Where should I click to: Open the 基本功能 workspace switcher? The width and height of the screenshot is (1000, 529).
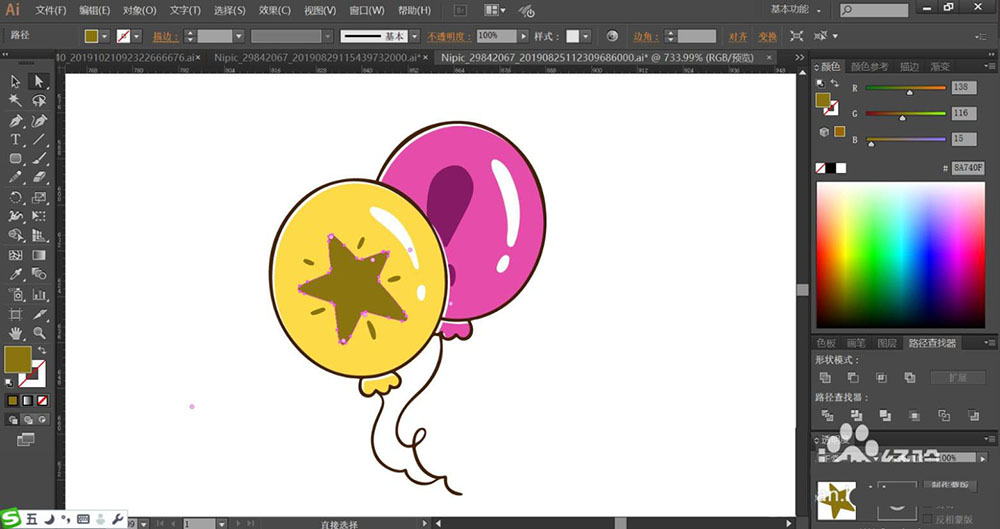click(x=795, y=10)
